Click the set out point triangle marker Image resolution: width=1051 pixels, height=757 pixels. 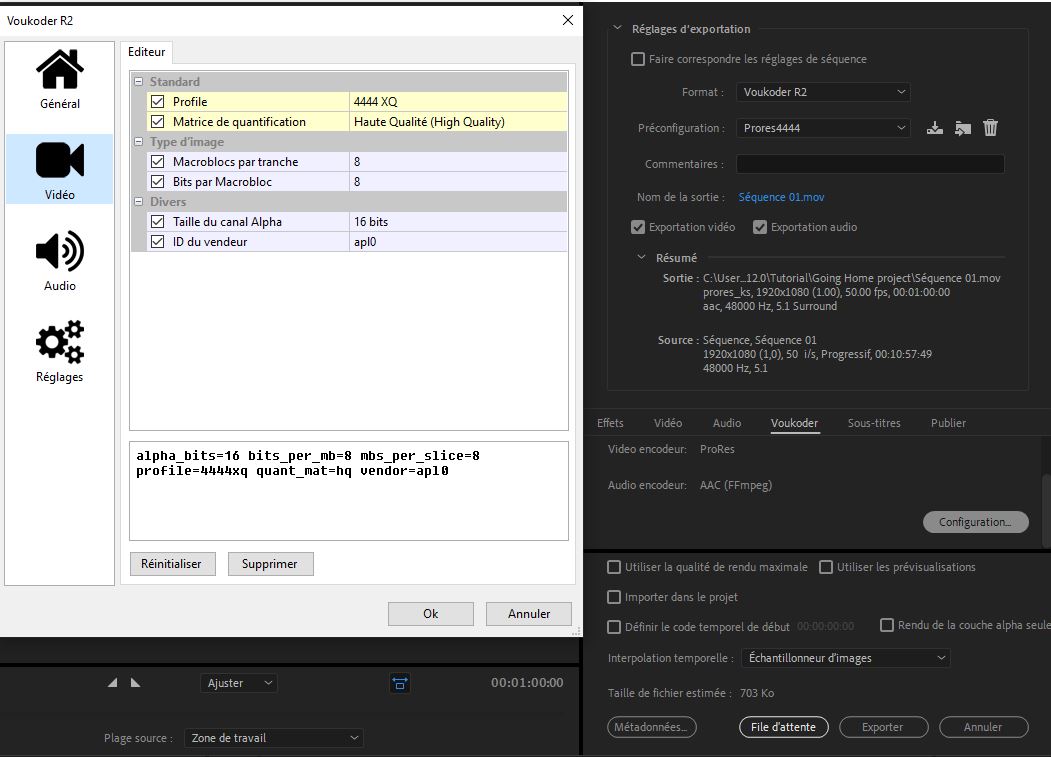point(135,683)
